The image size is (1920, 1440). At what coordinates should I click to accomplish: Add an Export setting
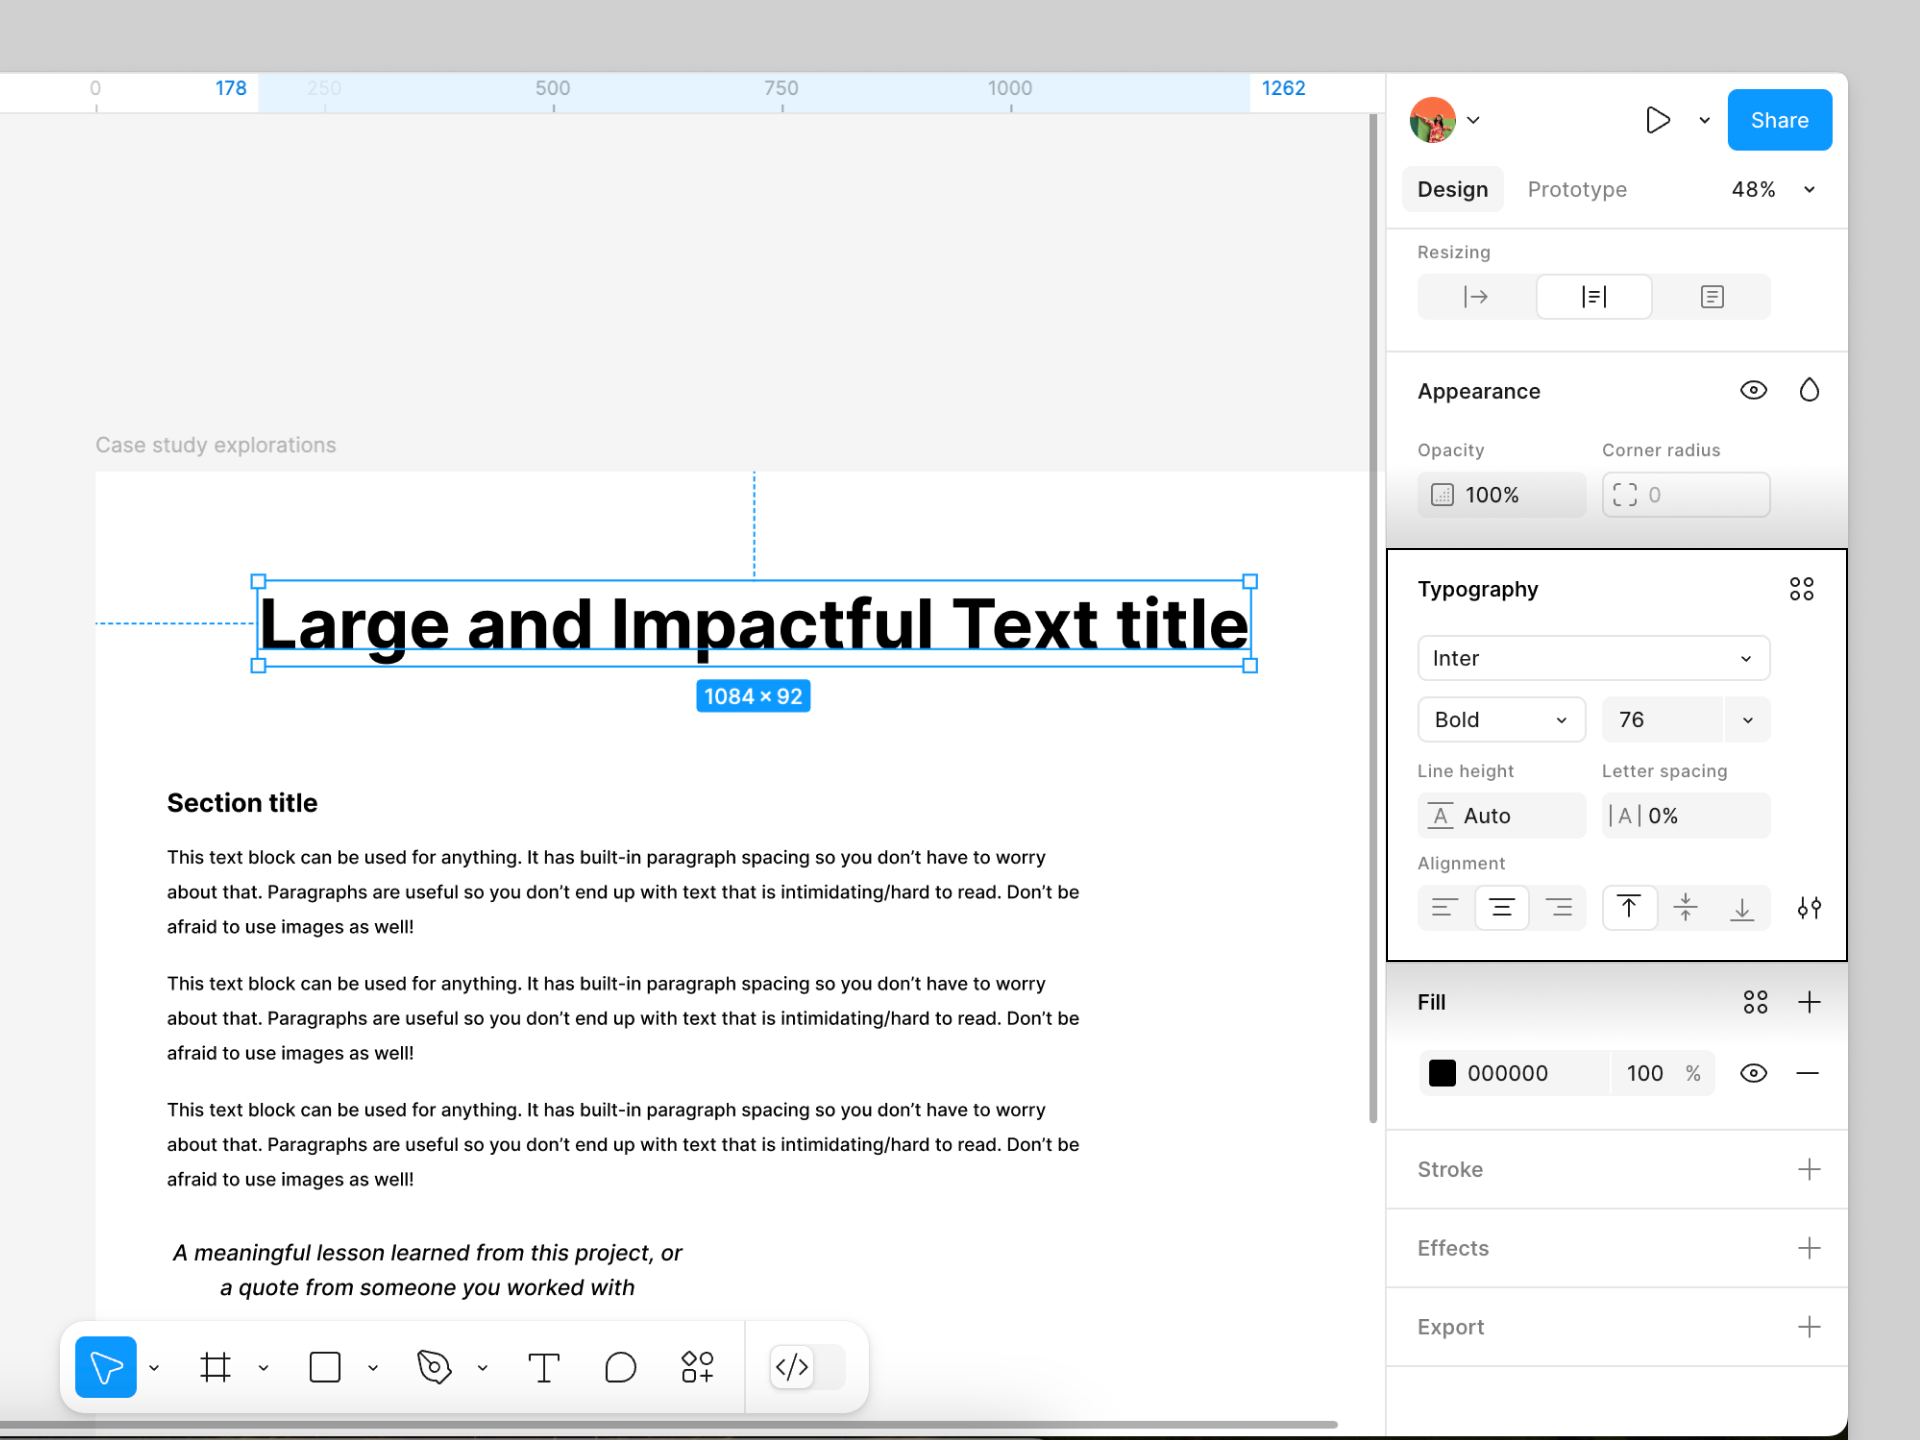[x=1808, y=1327]
